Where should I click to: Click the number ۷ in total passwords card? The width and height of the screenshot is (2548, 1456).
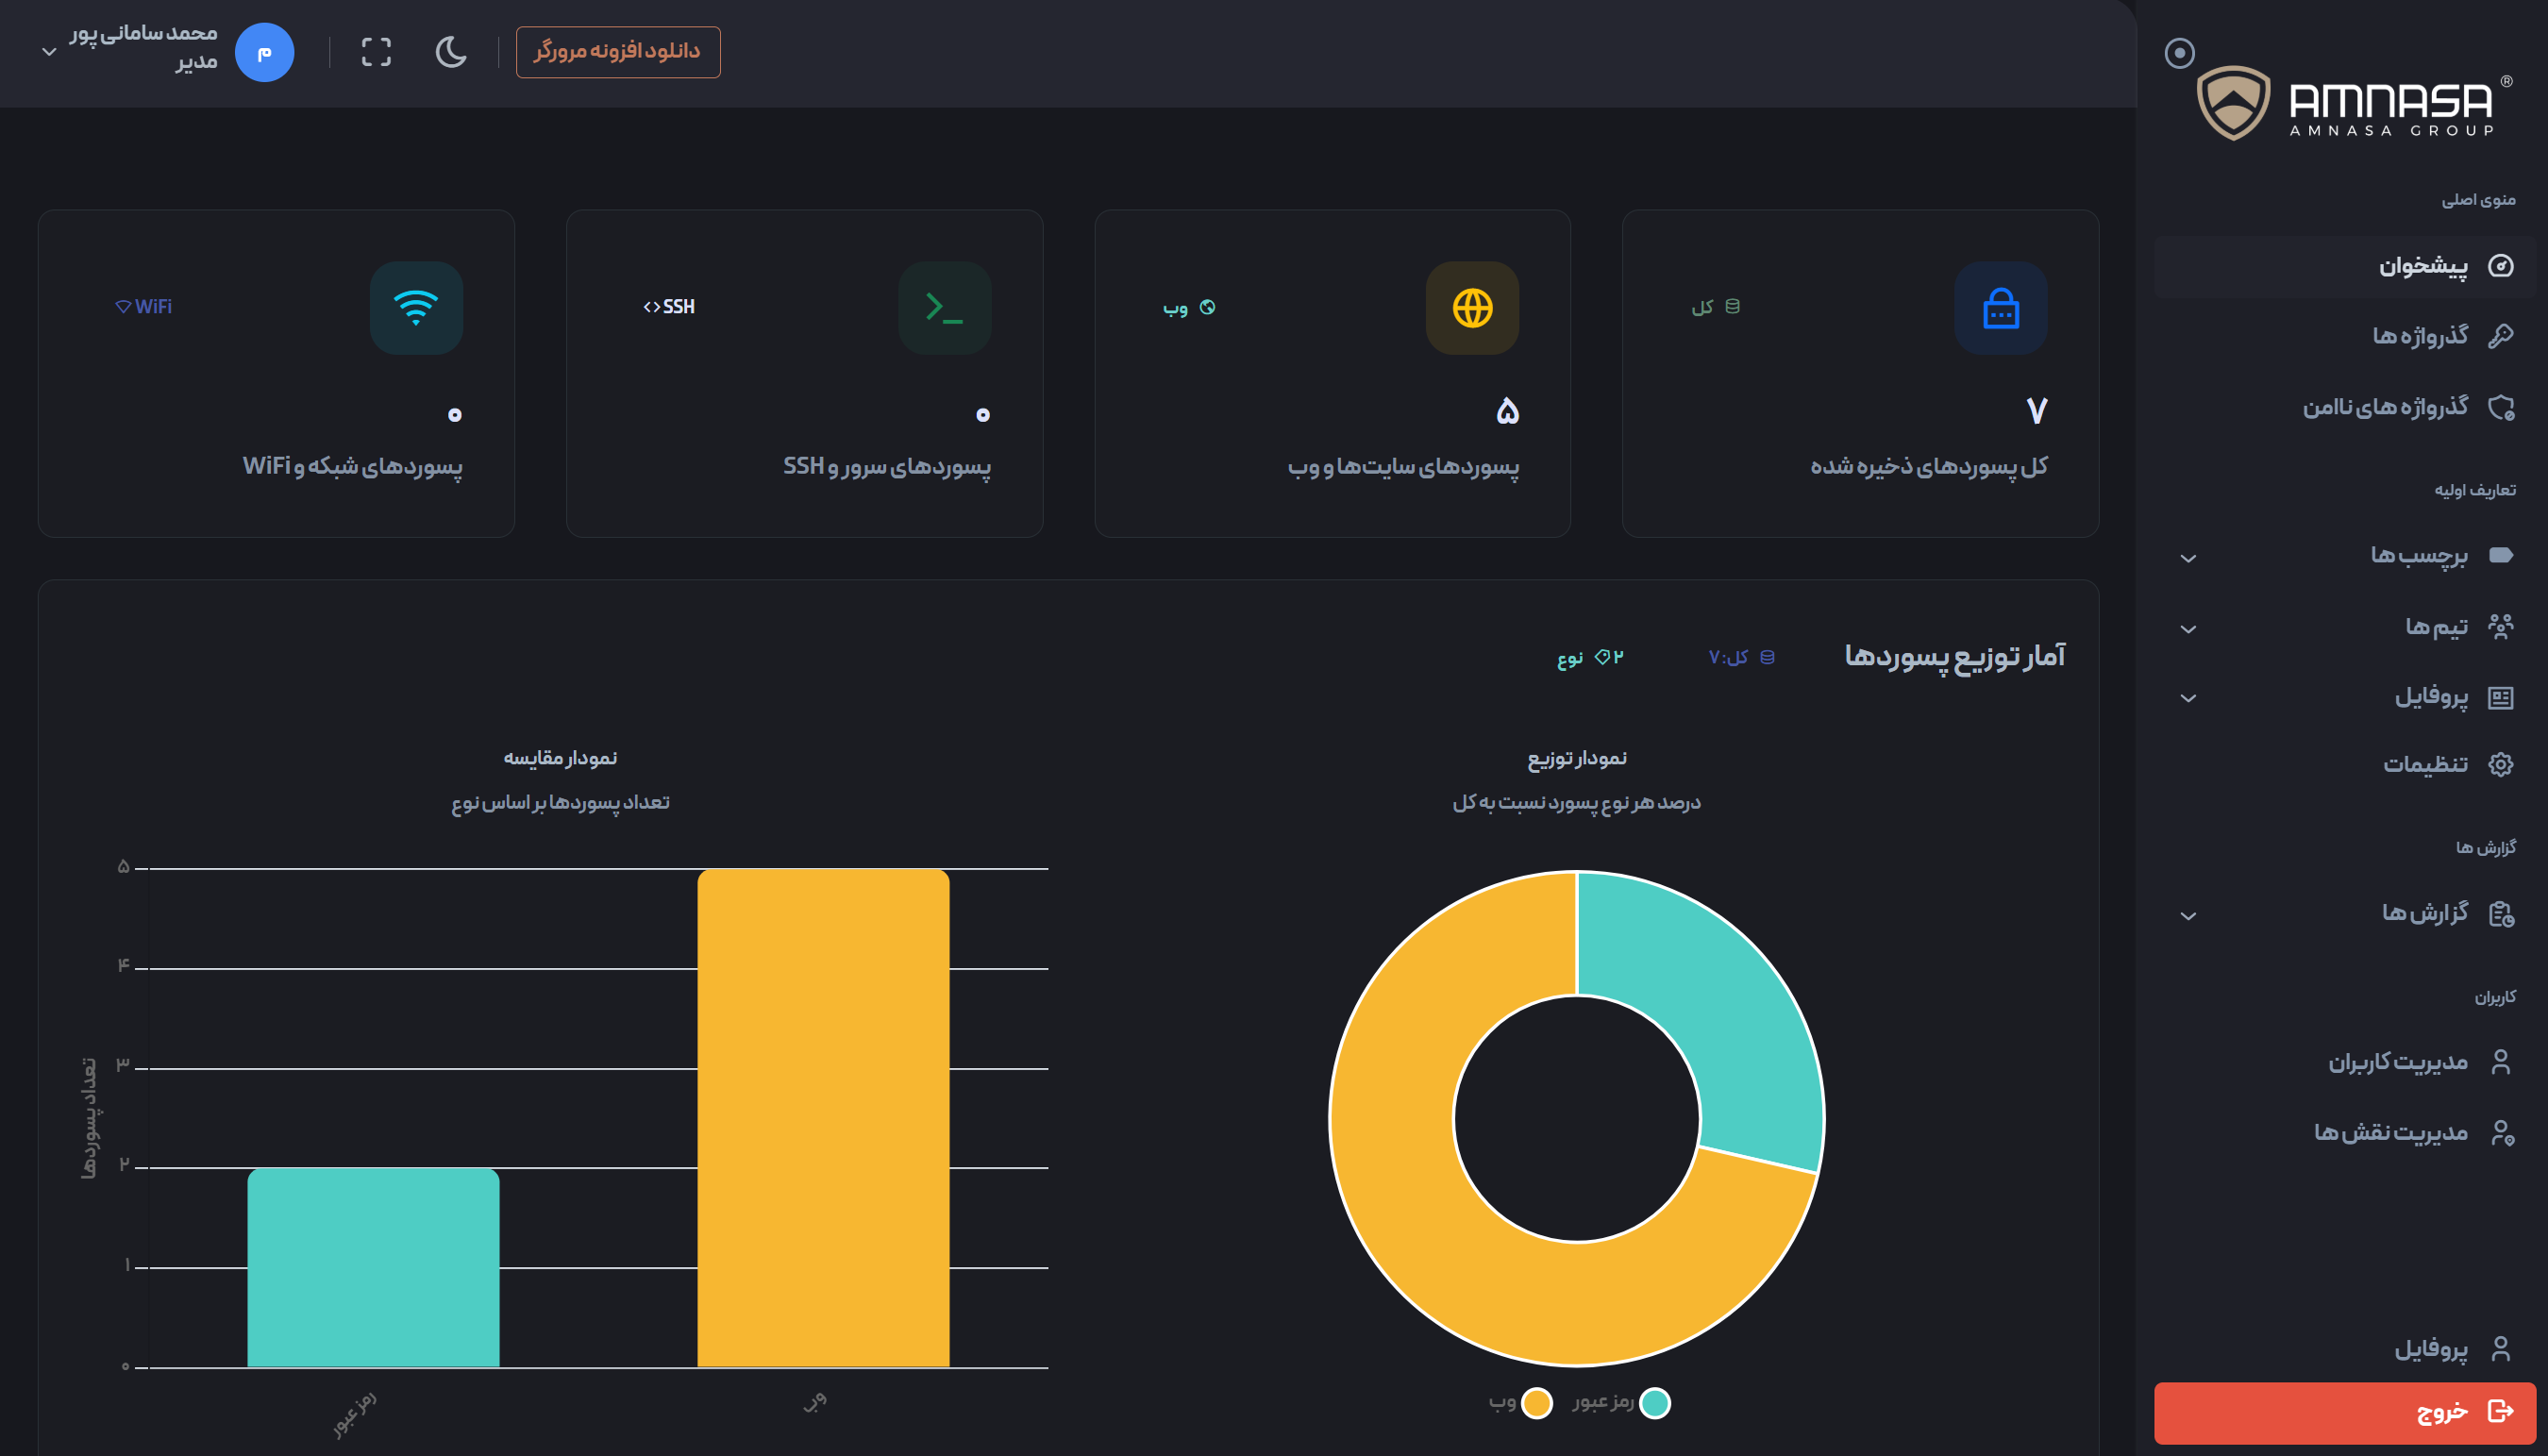coord(2036,411)
